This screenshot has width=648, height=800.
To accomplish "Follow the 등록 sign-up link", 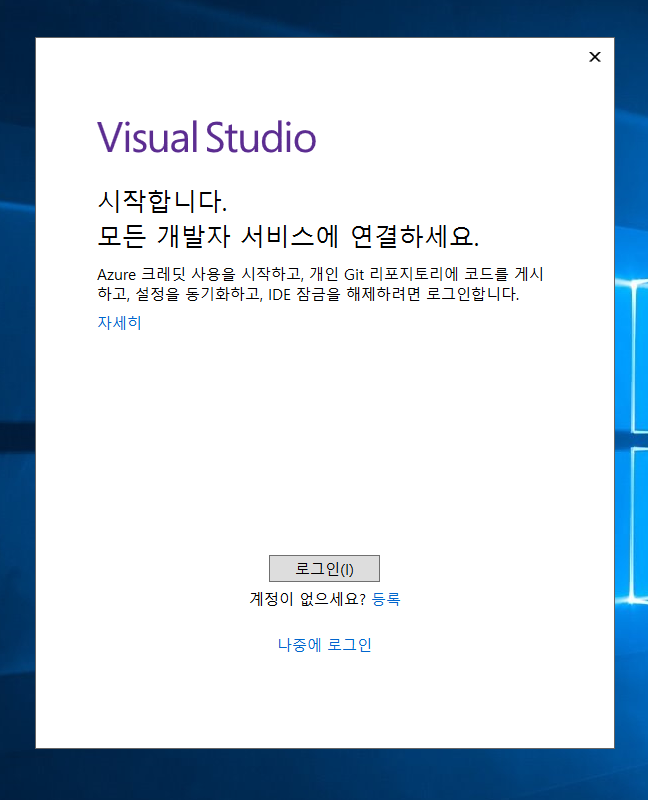I will pos(386,598).
